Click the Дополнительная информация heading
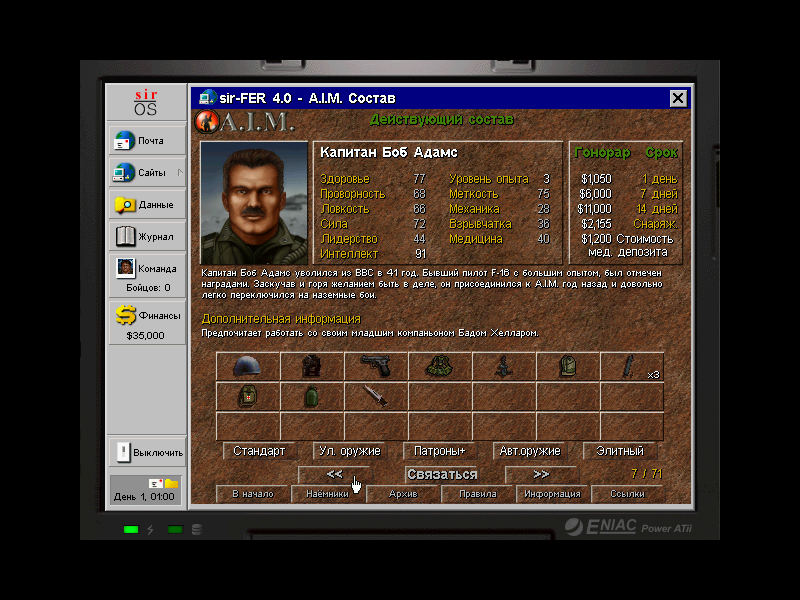Image resolution: width=800 pixels, height=600 pixels. coord(281,319)
